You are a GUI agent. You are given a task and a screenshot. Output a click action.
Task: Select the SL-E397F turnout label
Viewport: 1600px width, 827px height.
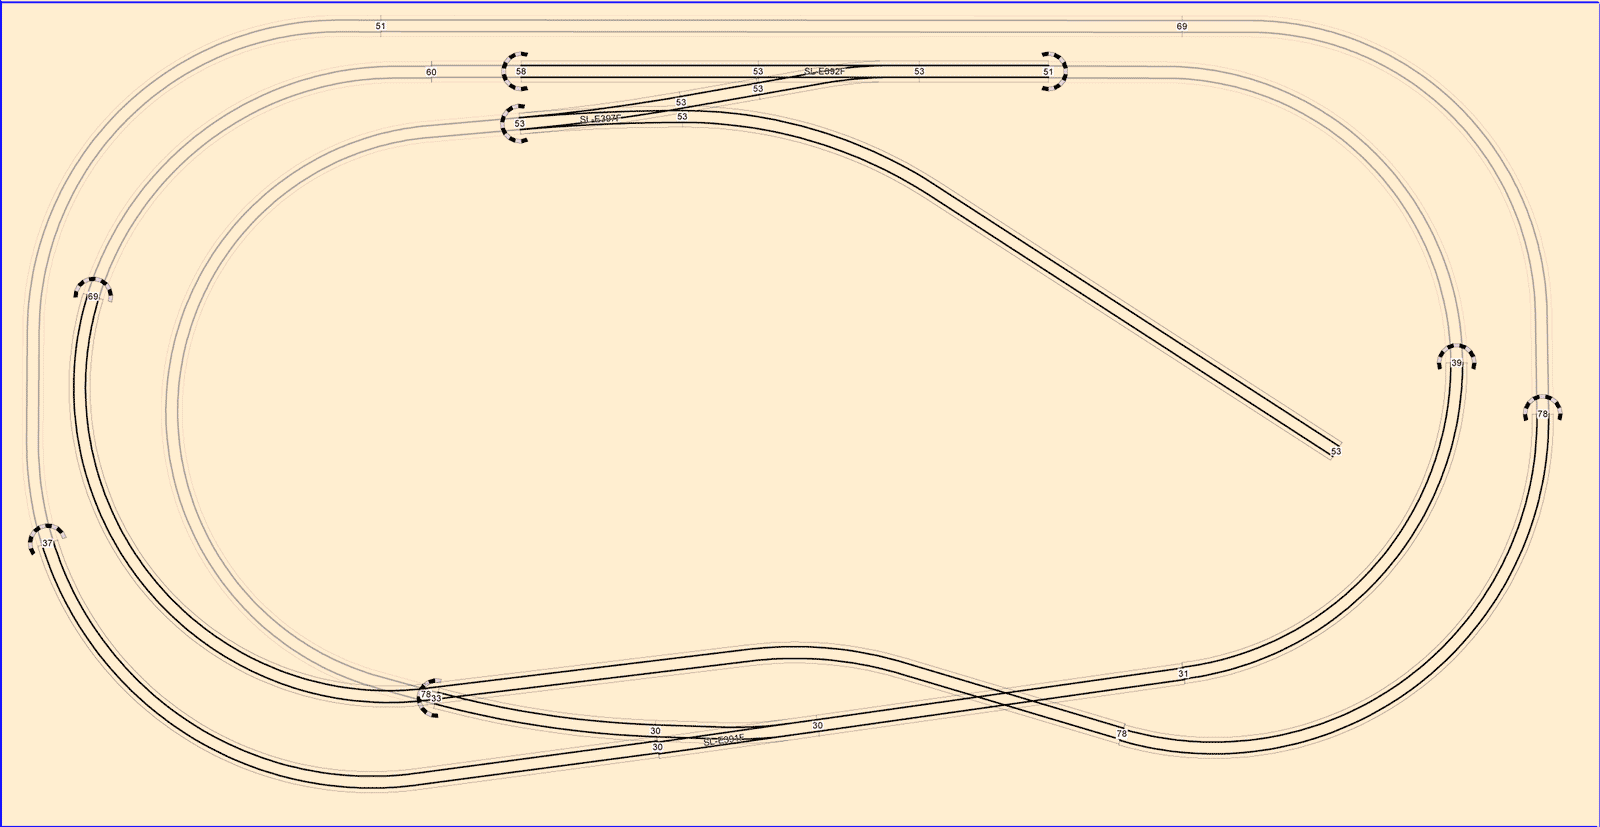coord(601,119)
